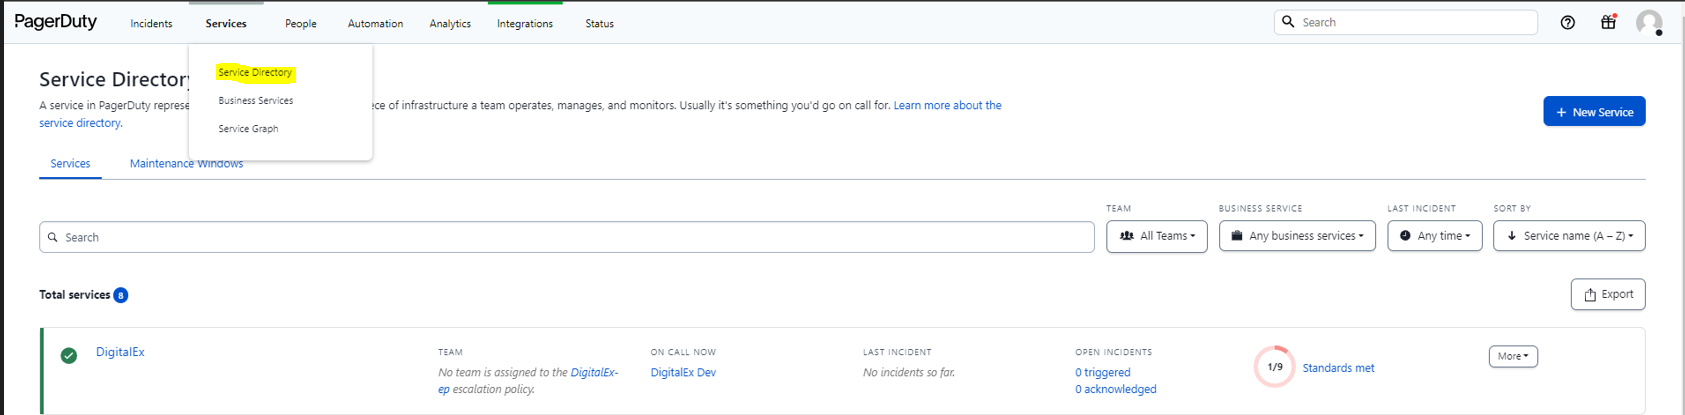Viewport: 1685px width, 415px height.
Task: Click the 1/9 standards progress ring
Action: [x=1274, y=367]
